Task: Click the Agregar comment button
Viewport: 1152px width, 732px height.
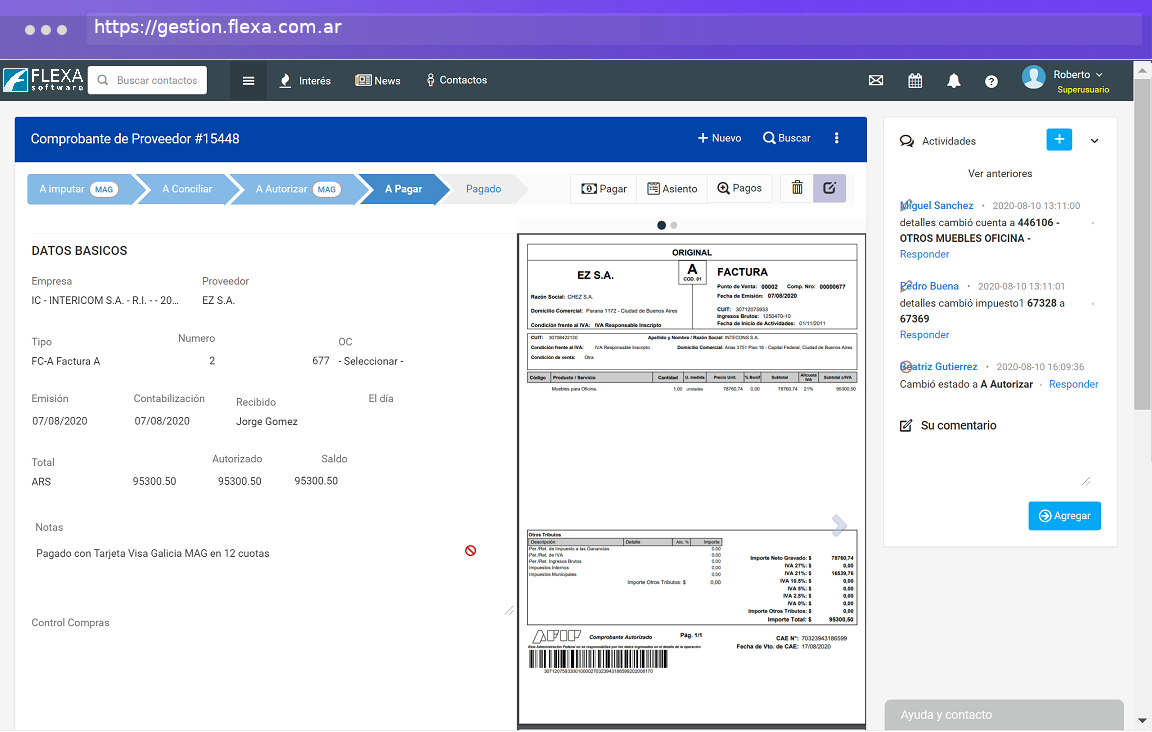Action: coord(1064,516)
